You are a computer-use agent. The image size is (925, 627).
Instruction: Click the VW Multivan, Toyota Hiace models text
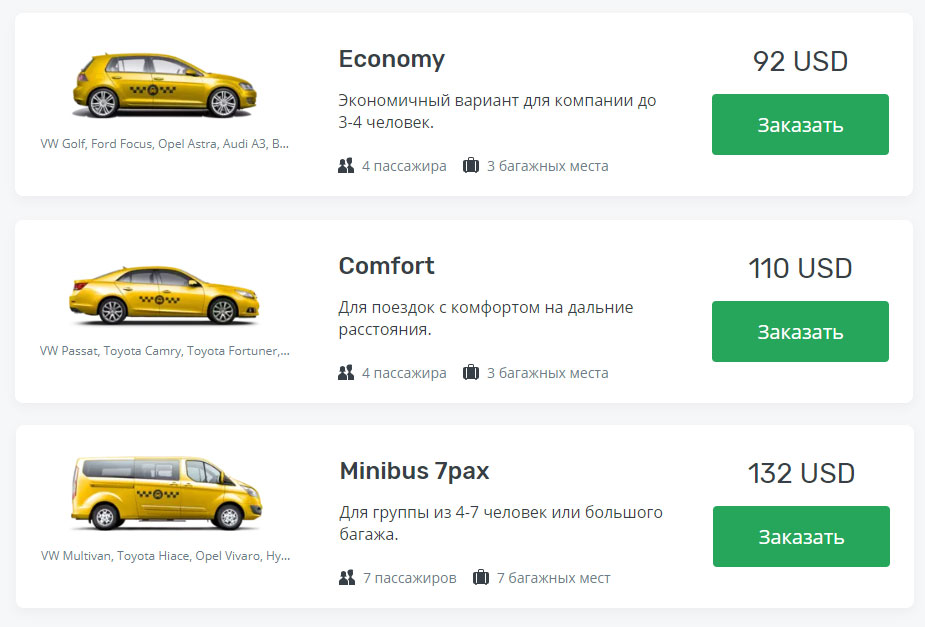click(x=166, y=556)
